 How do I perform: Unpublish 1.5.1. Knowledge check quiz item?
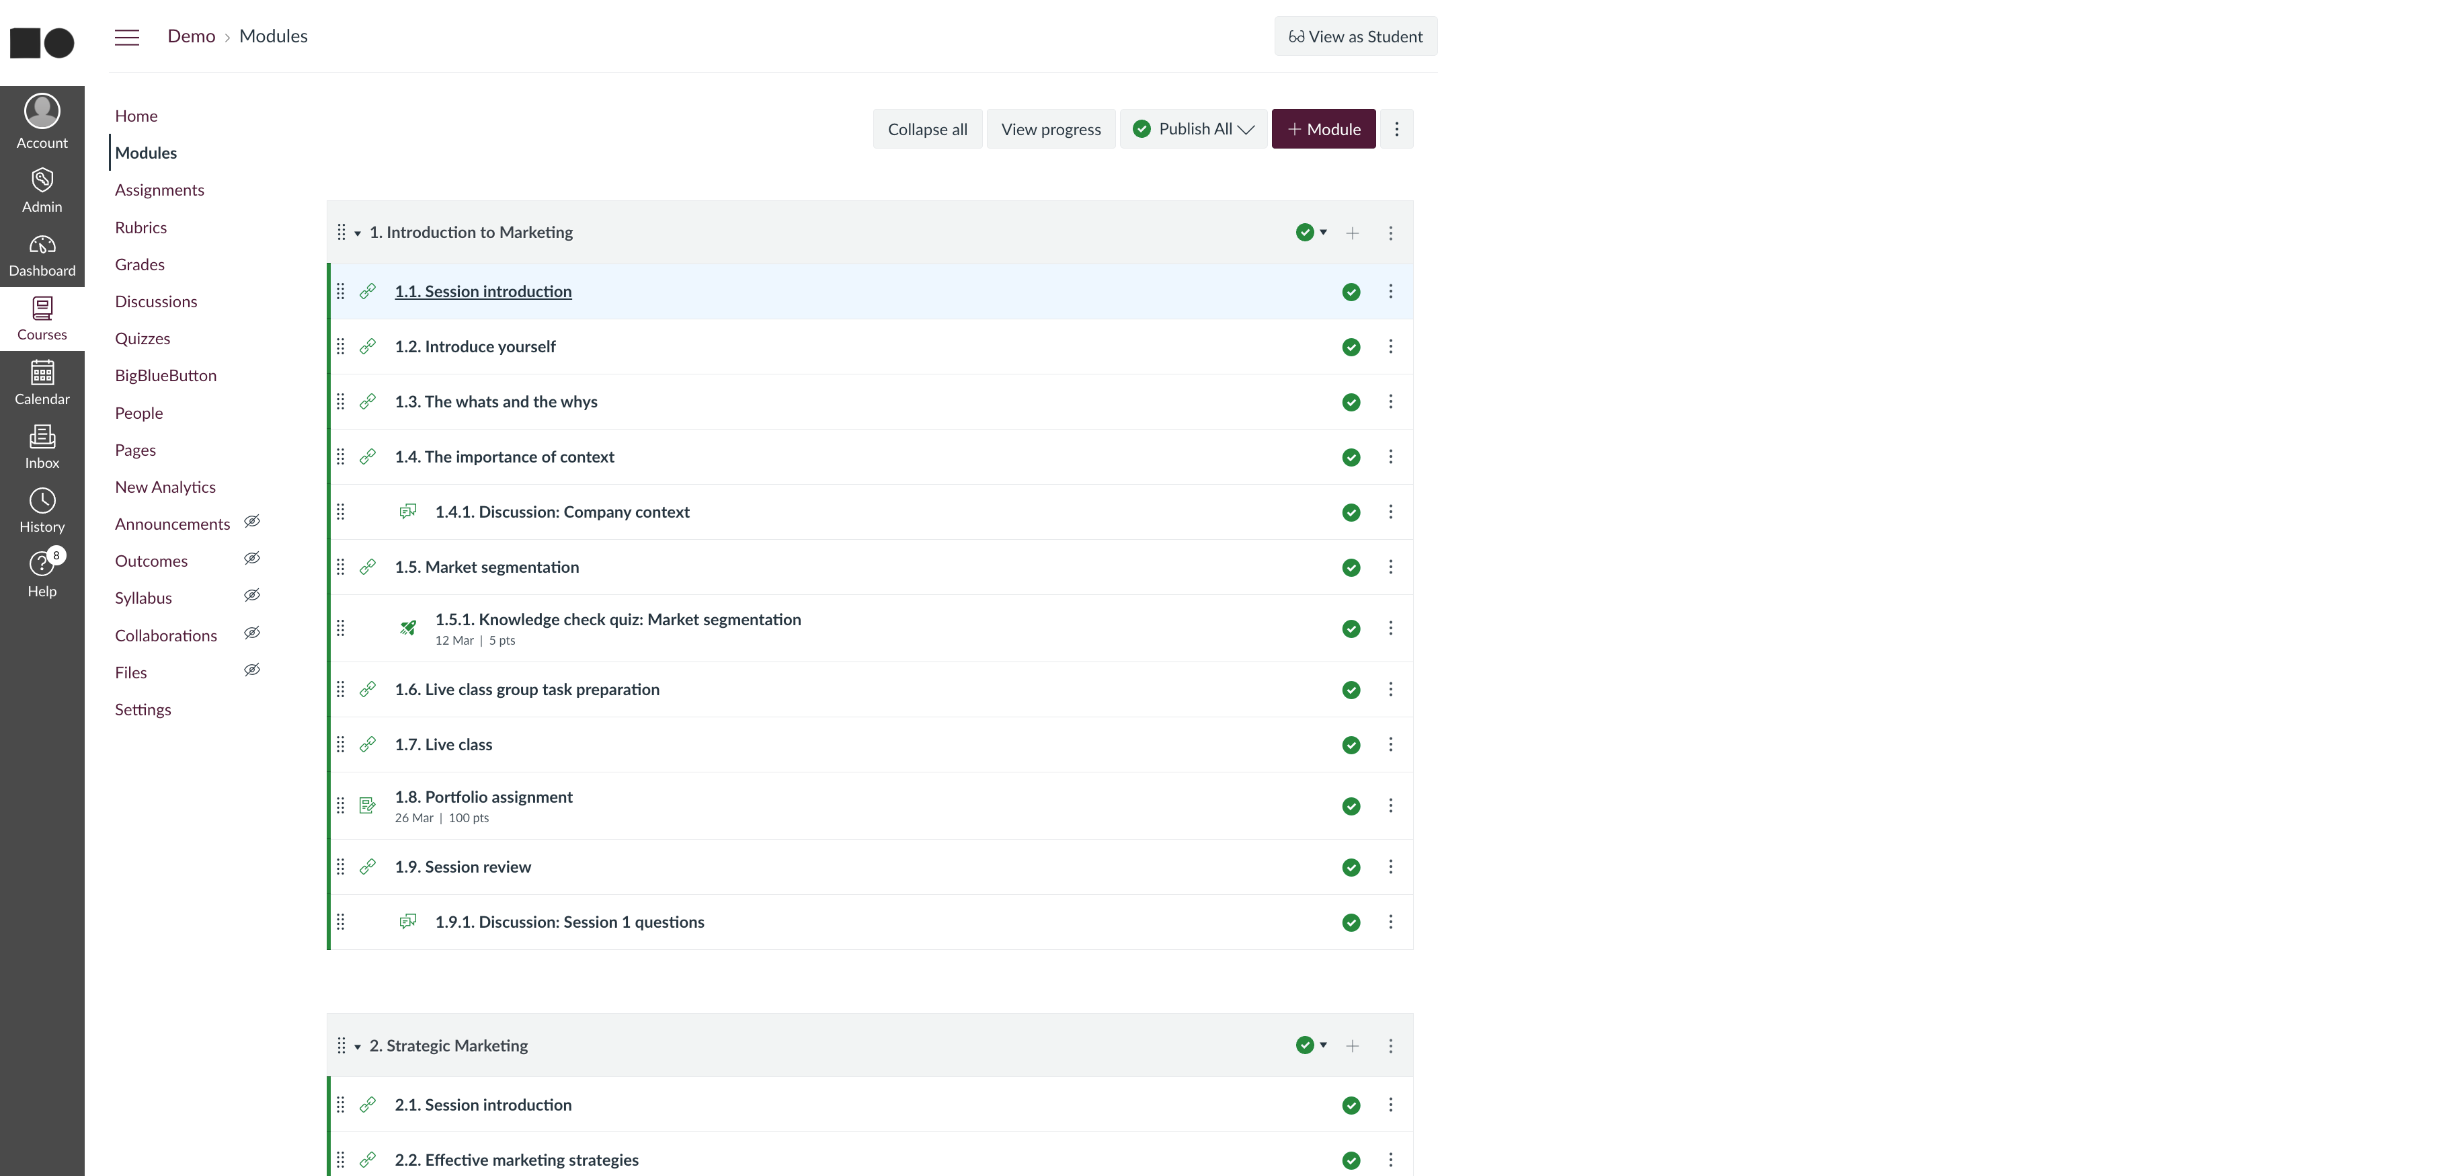click(x=1351, y=629)
